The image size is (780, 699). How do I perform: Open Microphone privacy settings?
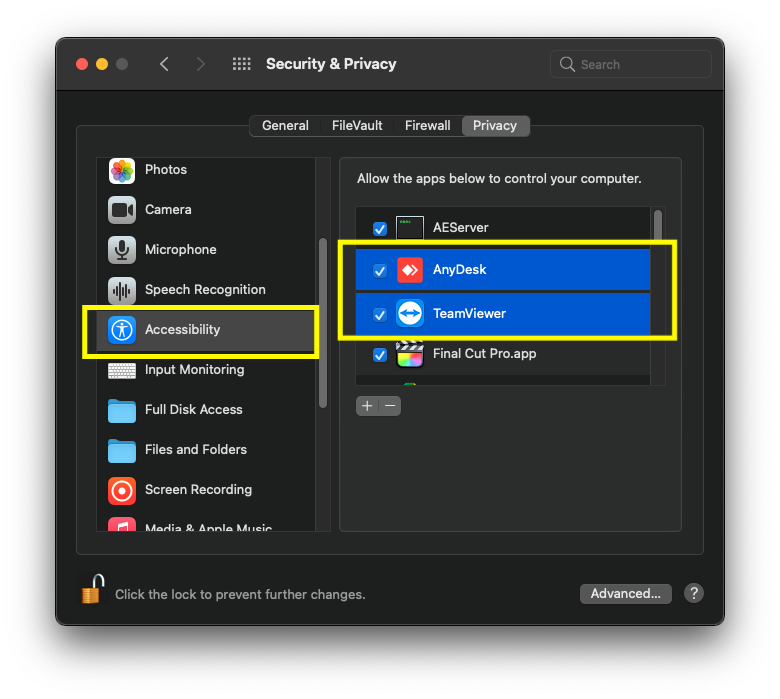179,250
